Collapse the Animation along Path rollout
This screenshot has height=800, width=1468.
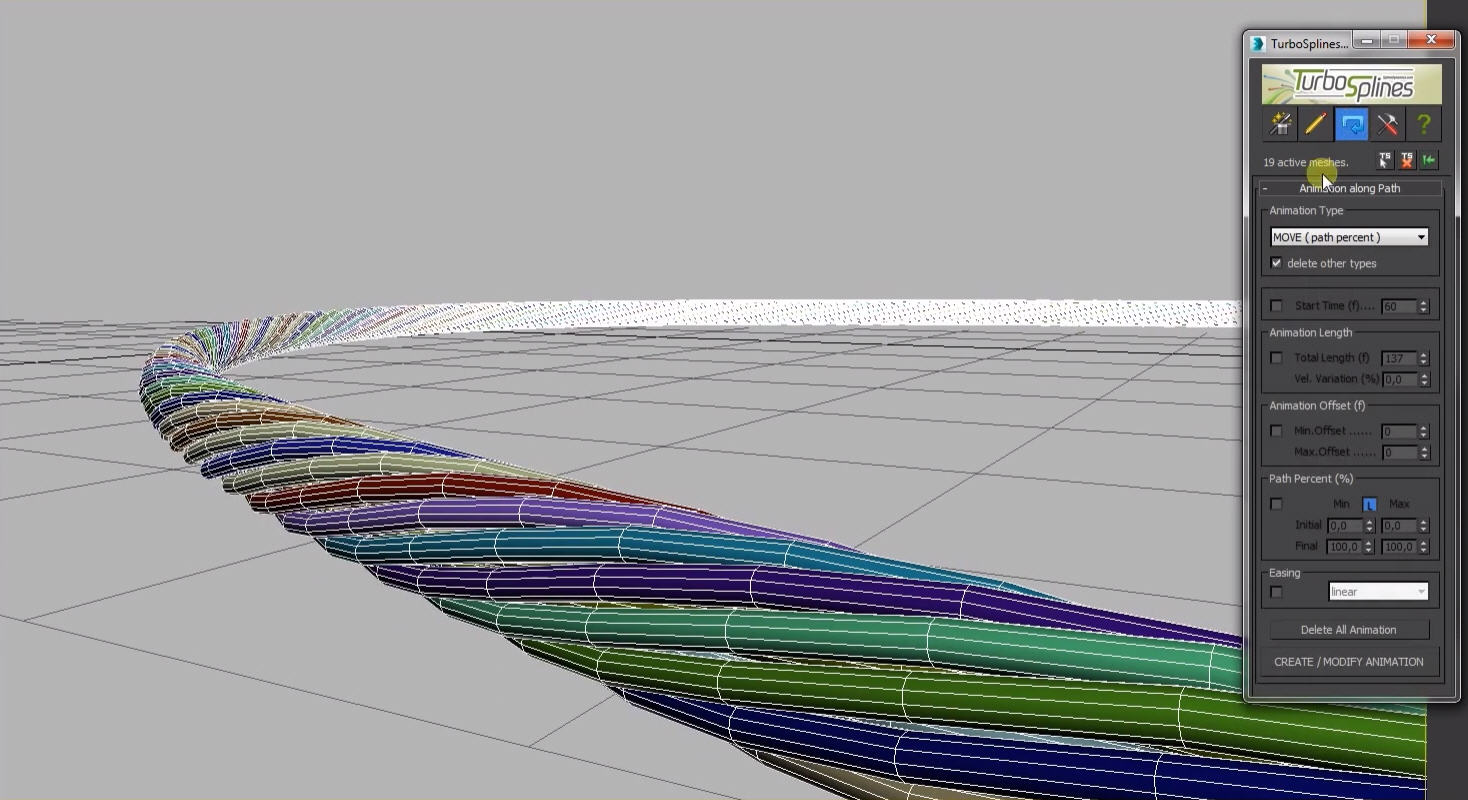[1349, 188]
